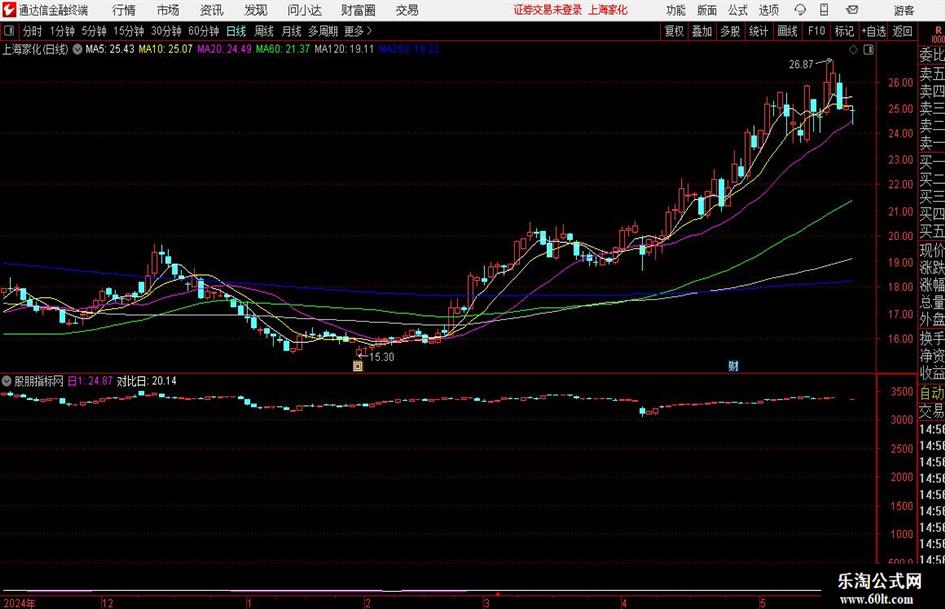Switch to the 分时 chart tab

[32, 31]
